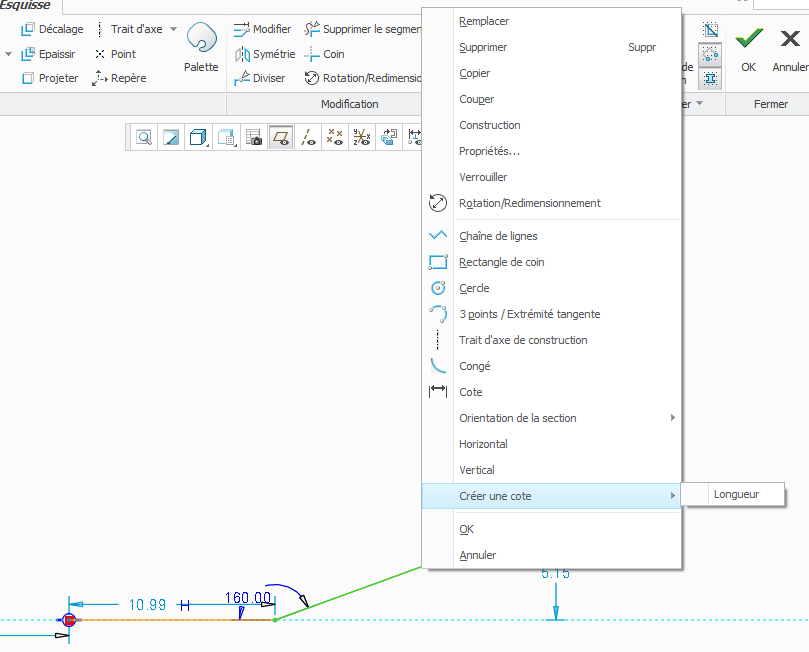Expand the ribbon group overflow arrow near Fermer

(x=700, y=103)
